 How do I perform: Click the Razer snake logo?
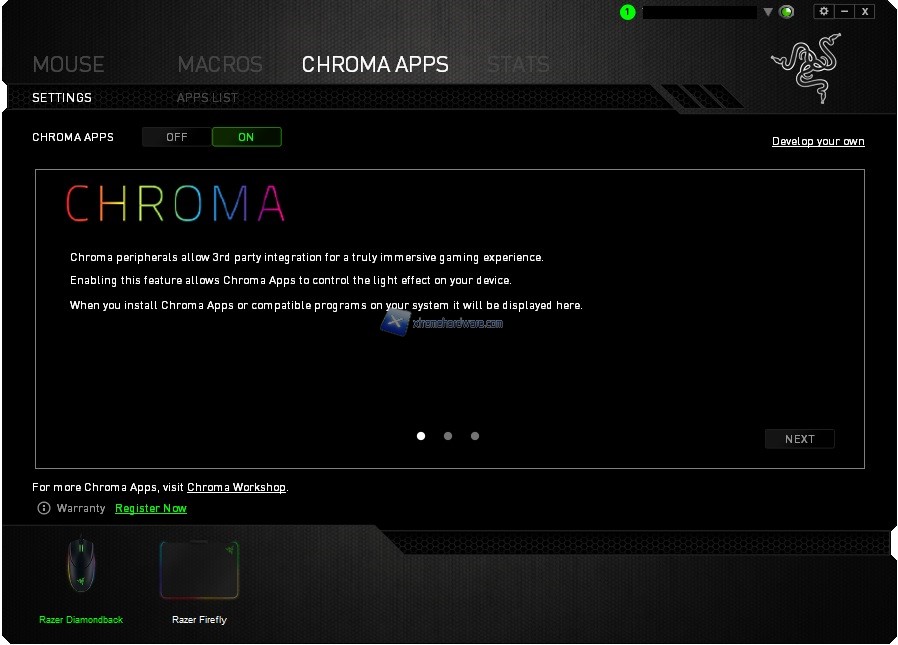[x=807, y=68]
